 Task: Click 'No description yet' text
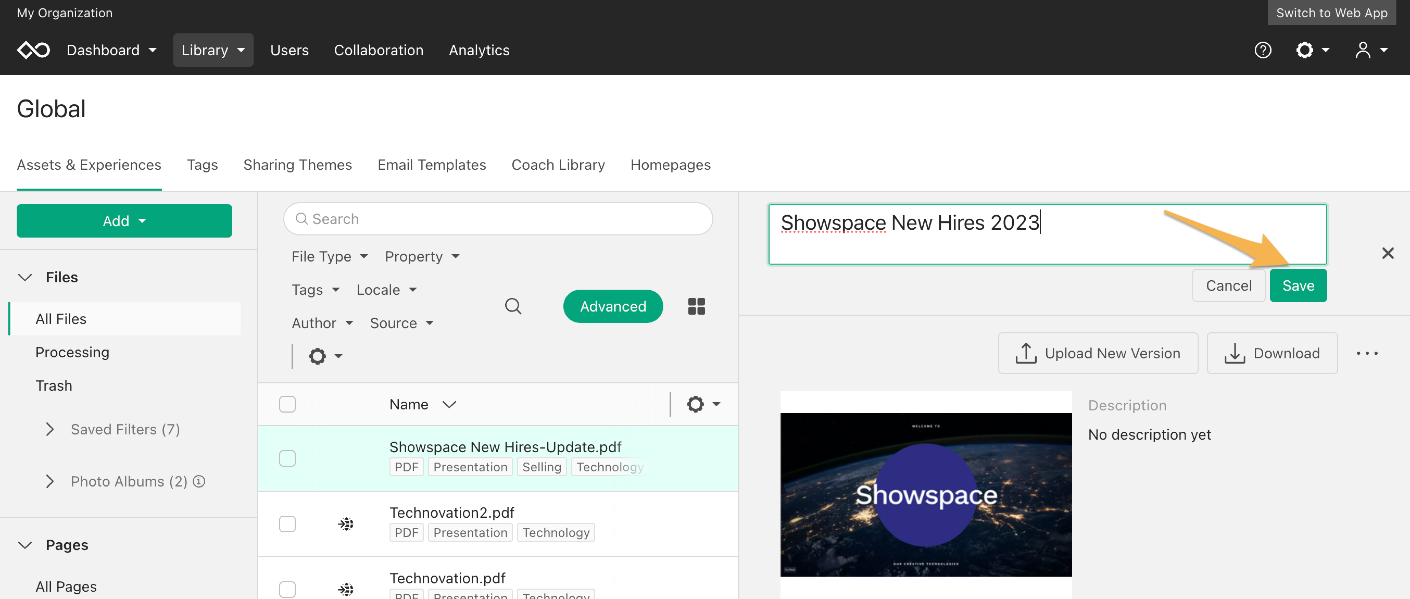point(1150,435)
